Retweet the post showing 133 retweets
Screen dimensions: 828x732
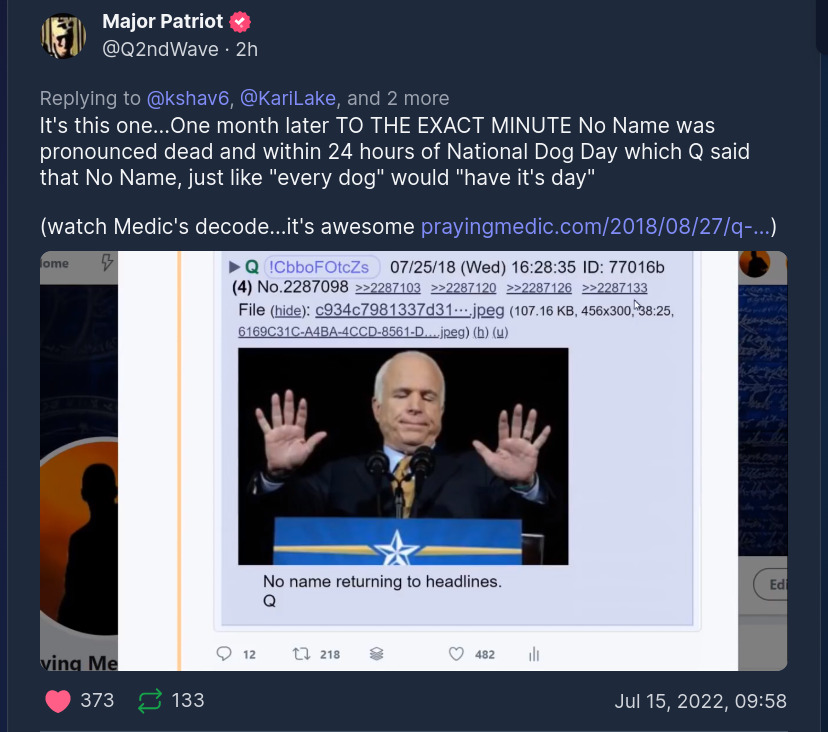149,701
